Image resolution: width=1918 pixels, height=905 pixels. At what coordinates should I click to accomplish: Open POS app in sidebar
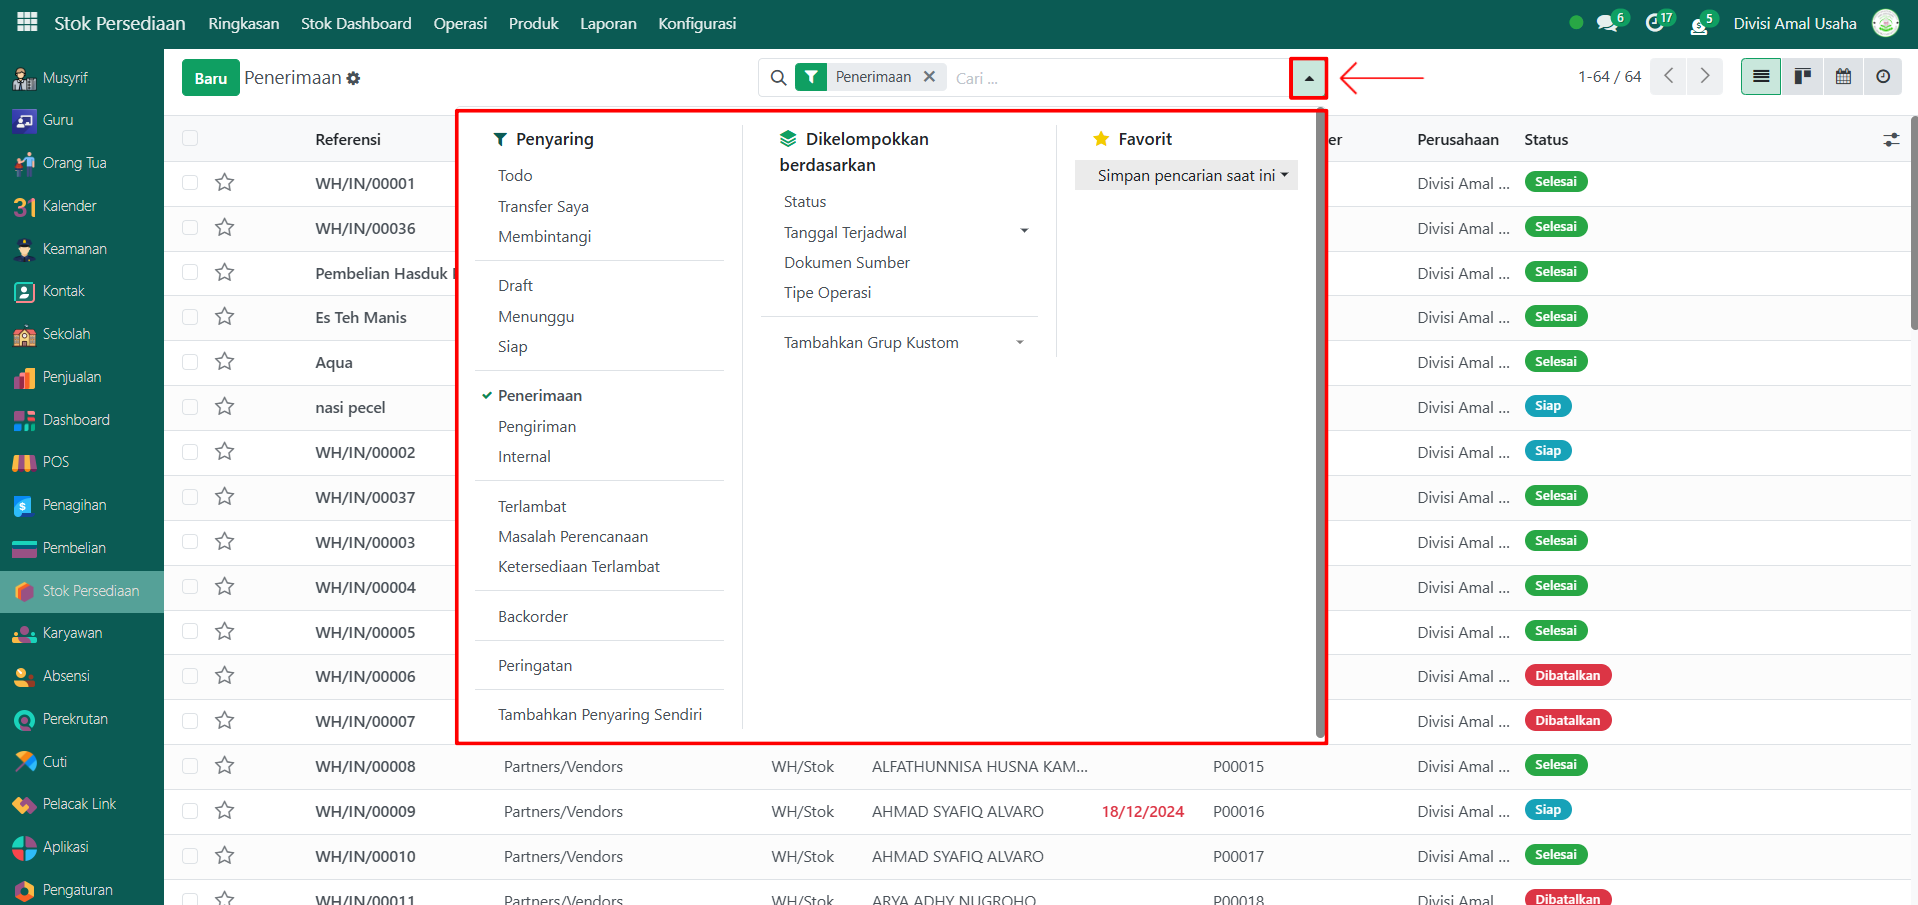(55, 462)
